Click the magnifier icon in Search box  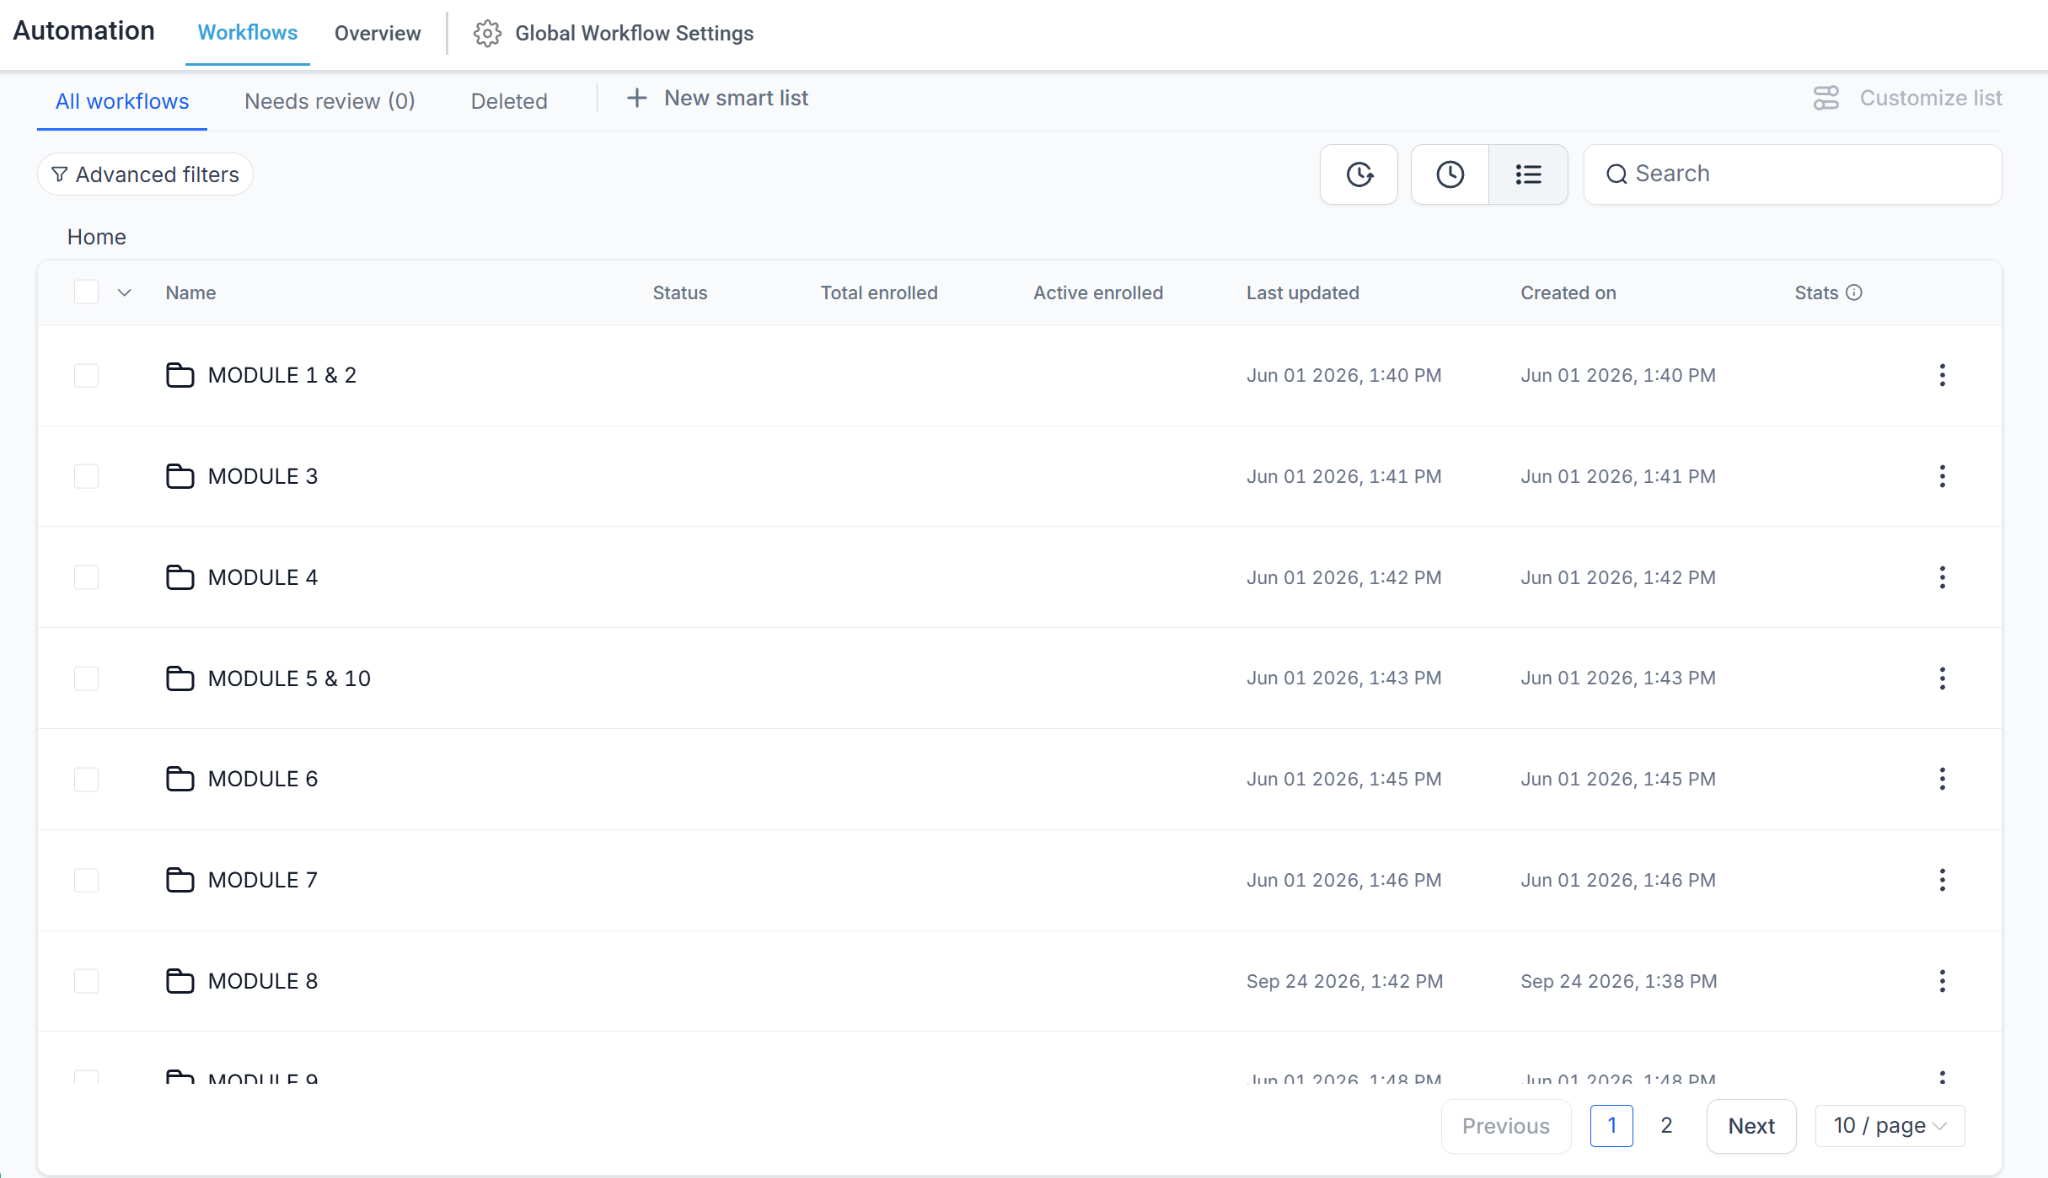(1616, 174)
